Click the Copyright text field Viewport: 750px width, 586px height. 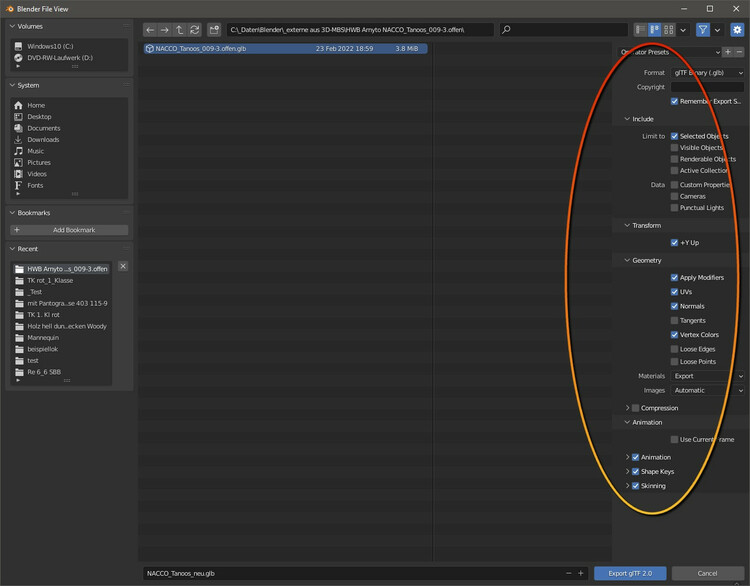pyautogui.click(x=707, y=87)
